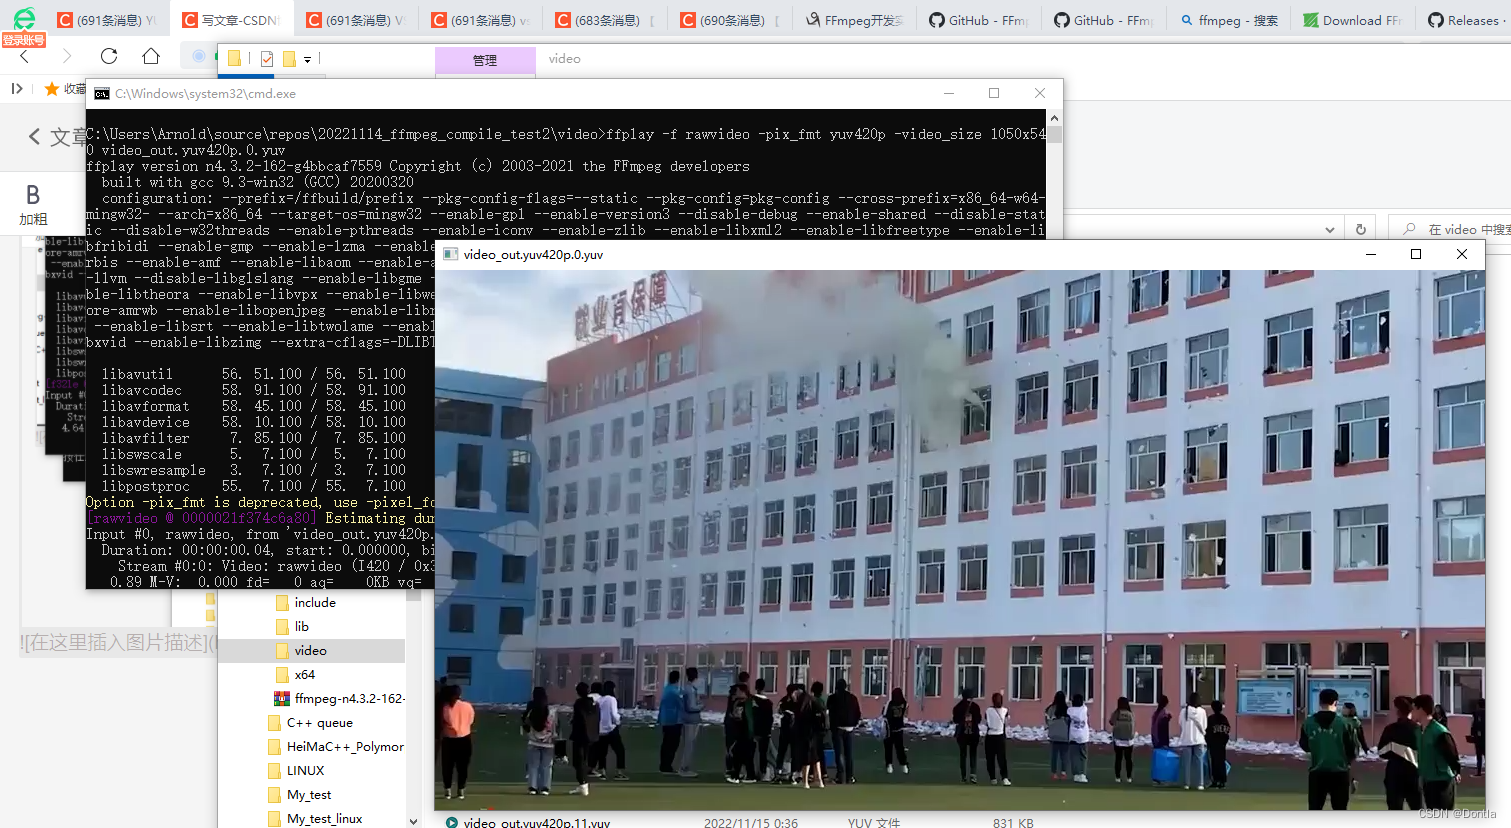Click the ffplay window title icon
1511x828 pixels.
click(x=450, y=255)
